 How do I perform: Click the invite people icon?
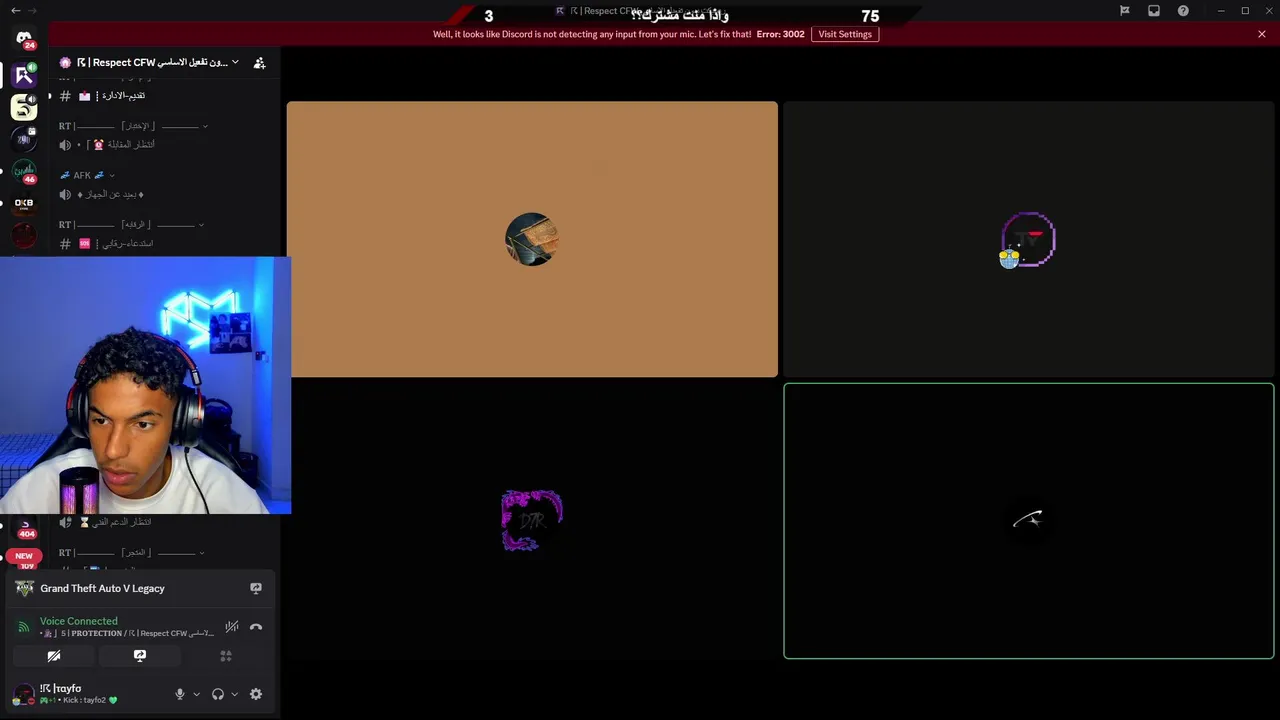pos(259,62)
